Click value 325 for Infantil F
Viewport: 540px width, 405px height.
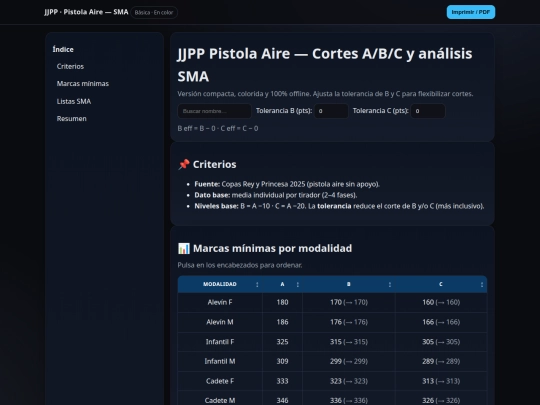282,342
